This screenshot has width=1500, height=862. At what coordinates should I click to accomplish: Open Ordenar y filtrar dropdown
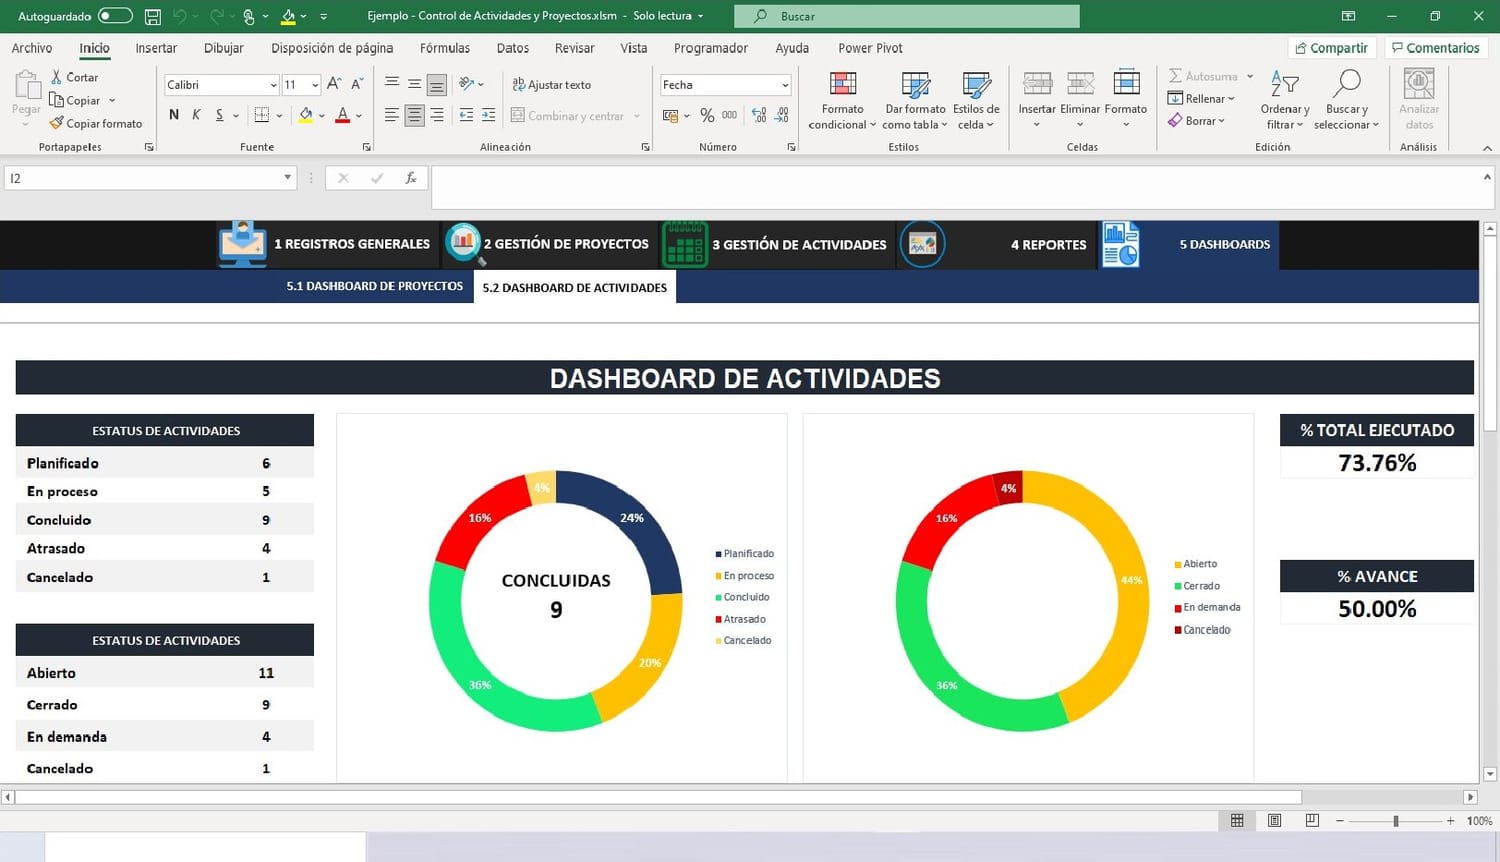(1285, 100)
